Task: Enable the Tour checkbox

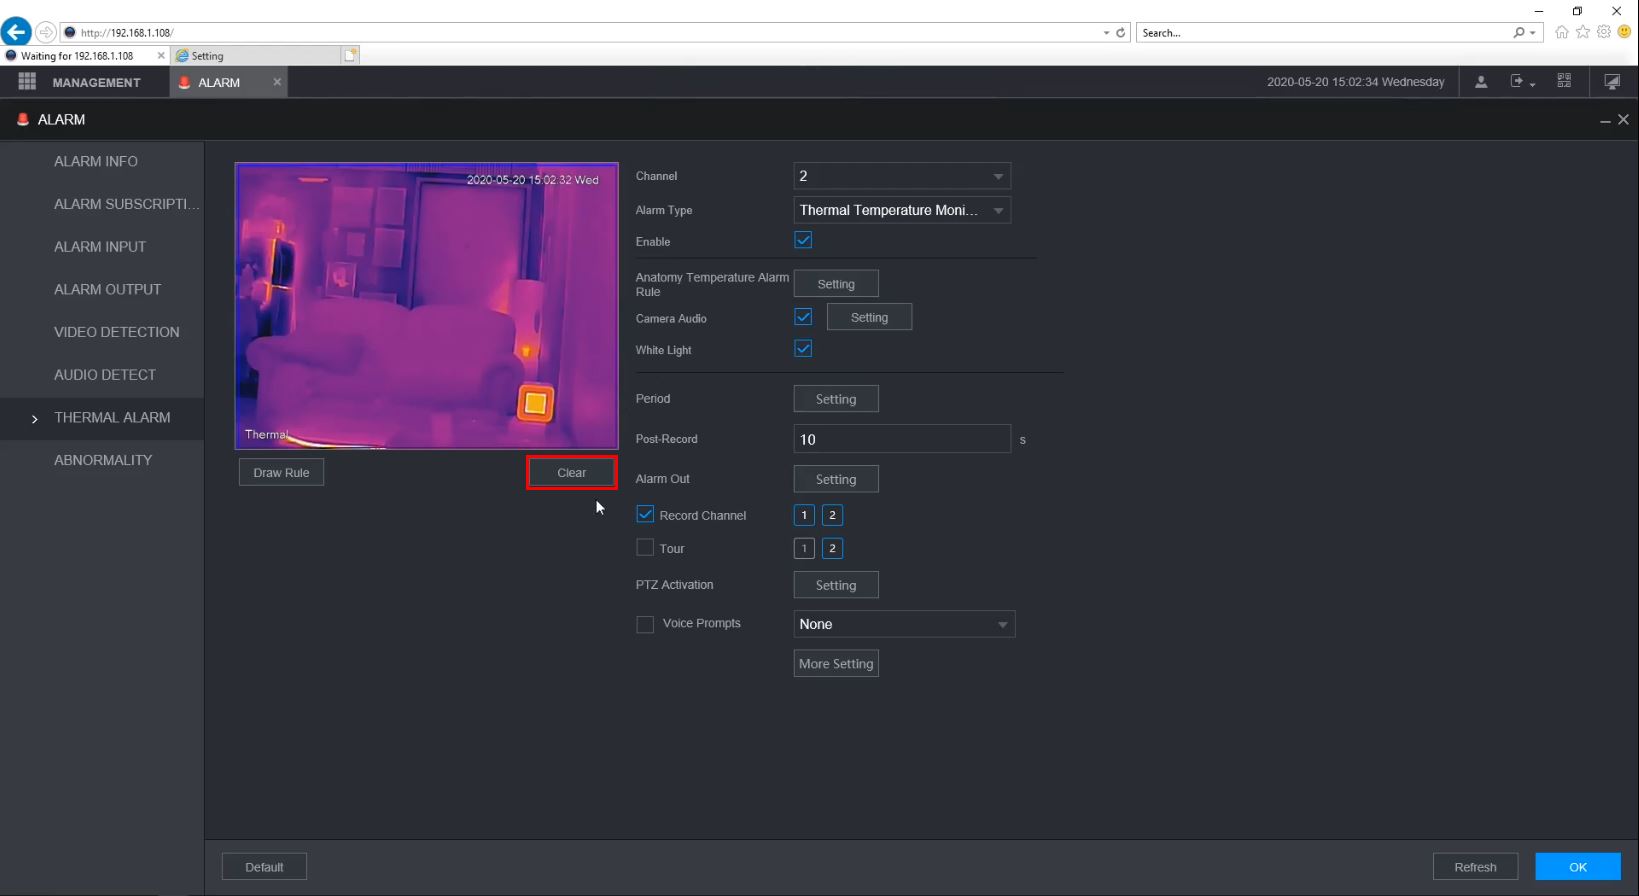Action: coord(645,548)
